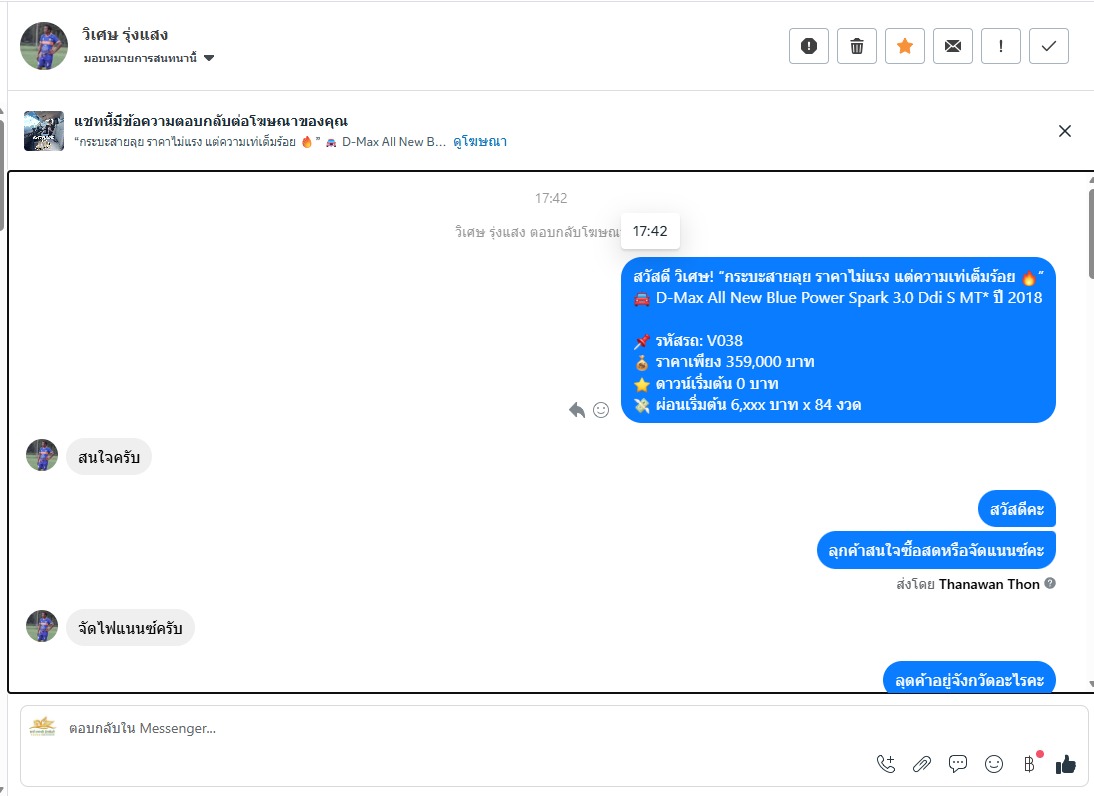This screenshot has width=1094, height=796.
Task: Dismiss the ad reply banner
Action: click(x=1065, y=131)
